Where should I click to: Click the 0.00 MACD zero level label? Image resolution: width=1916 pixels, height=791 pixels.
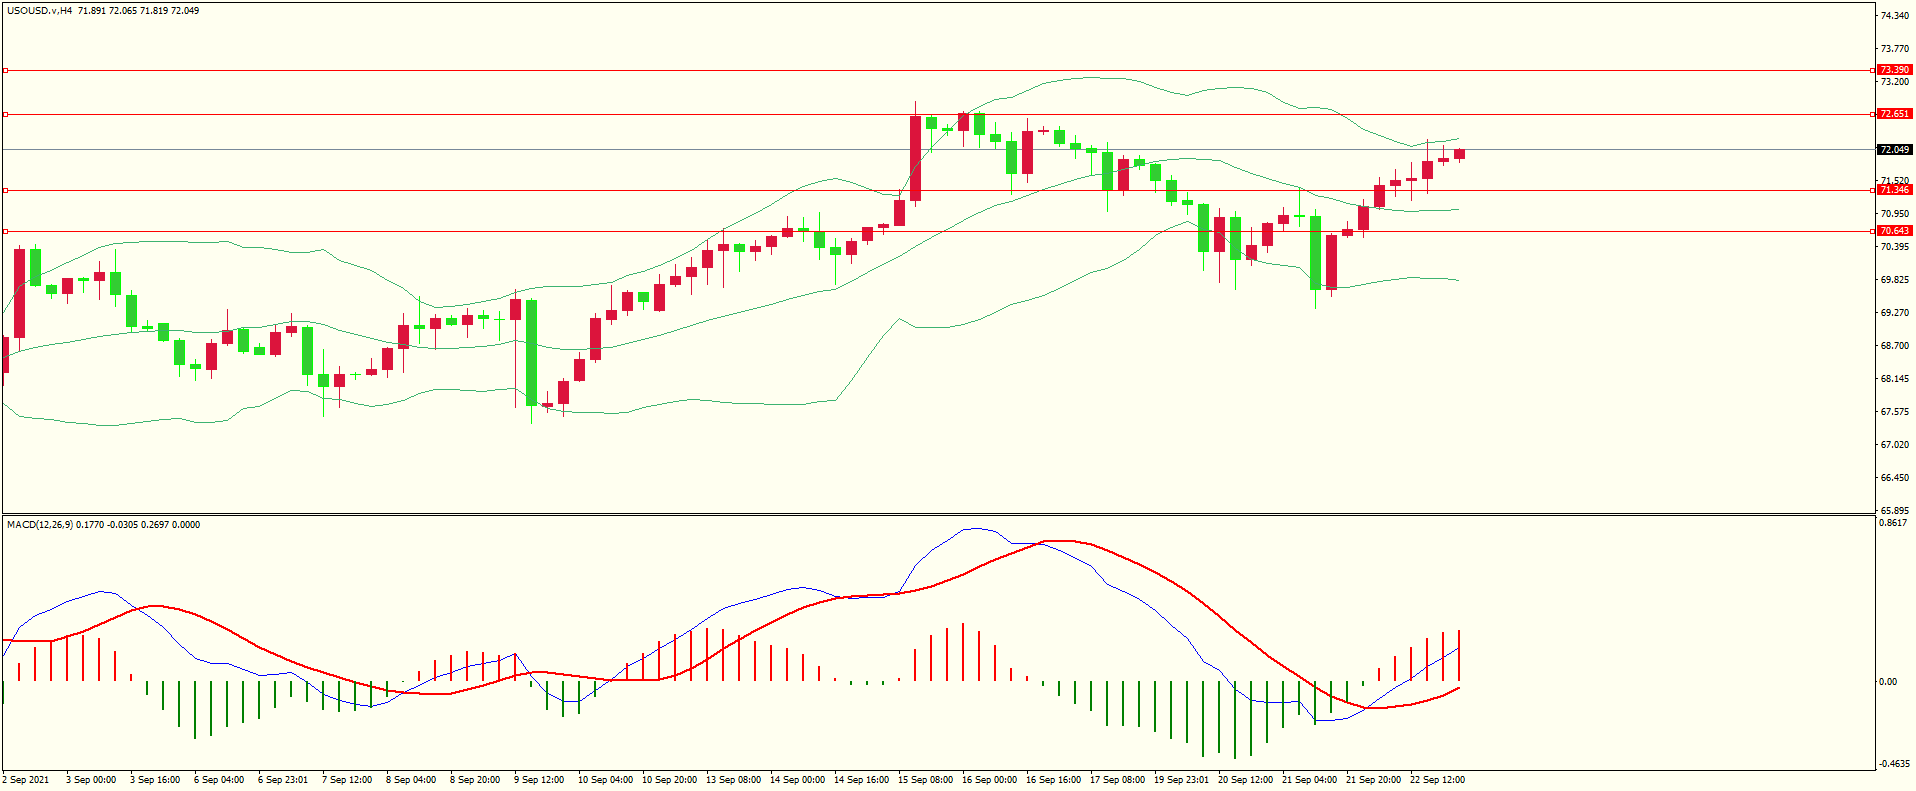(x=1888, y=682)
